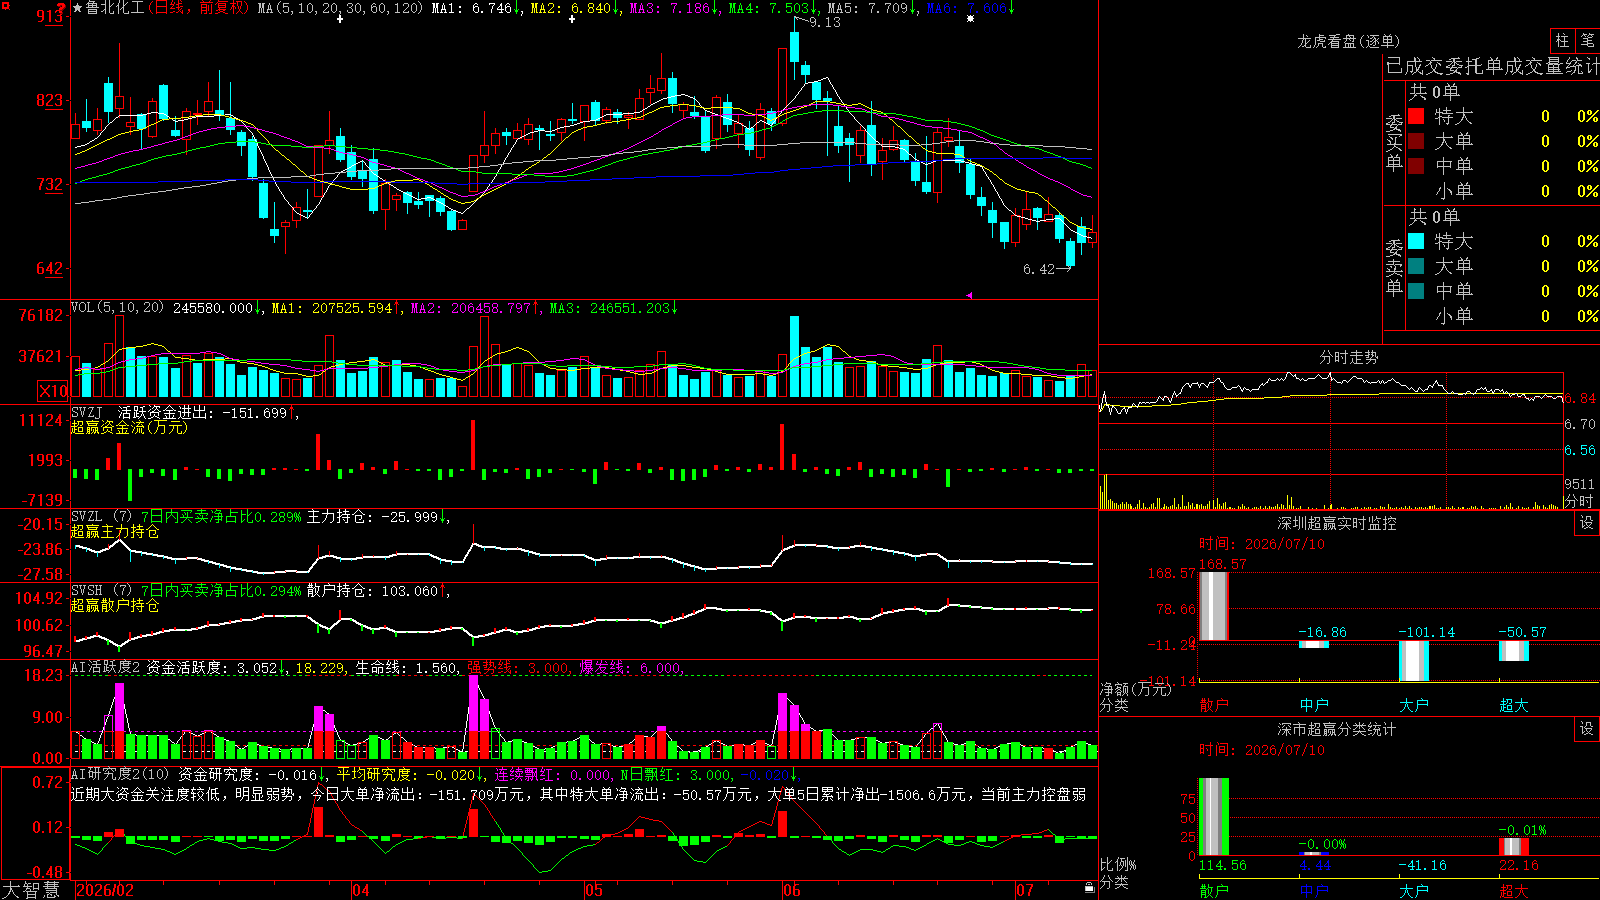Click the 06 month marker on the timeline
This screenshot has width=1600, height=900.
(x=792, y=890)
